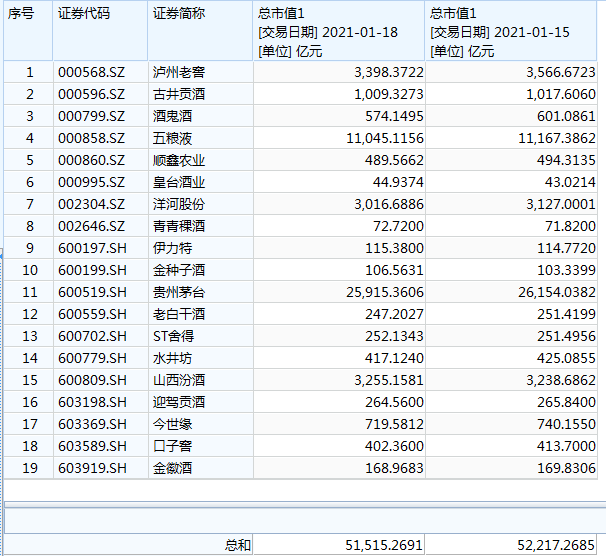
Task: Select code cell 000568.SZ
Action: (x=100, y=72)
